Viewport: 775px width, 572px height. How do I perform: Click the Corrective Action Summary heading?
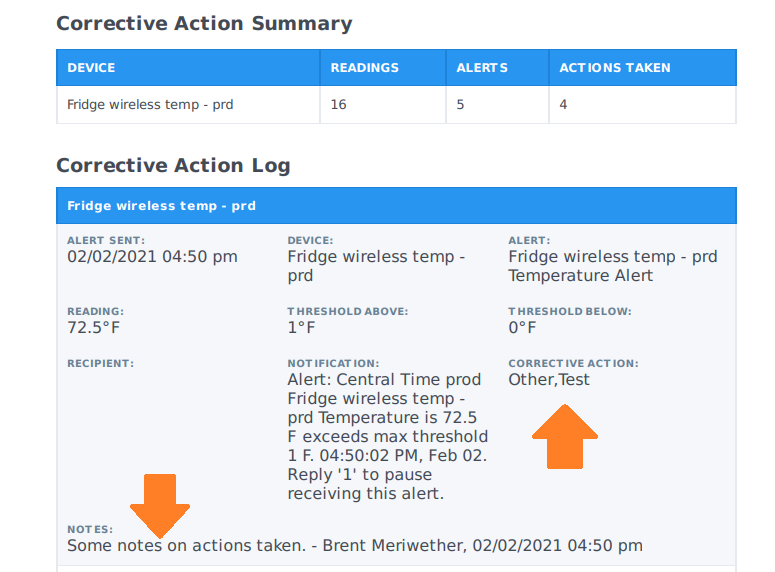click(204, 23)
